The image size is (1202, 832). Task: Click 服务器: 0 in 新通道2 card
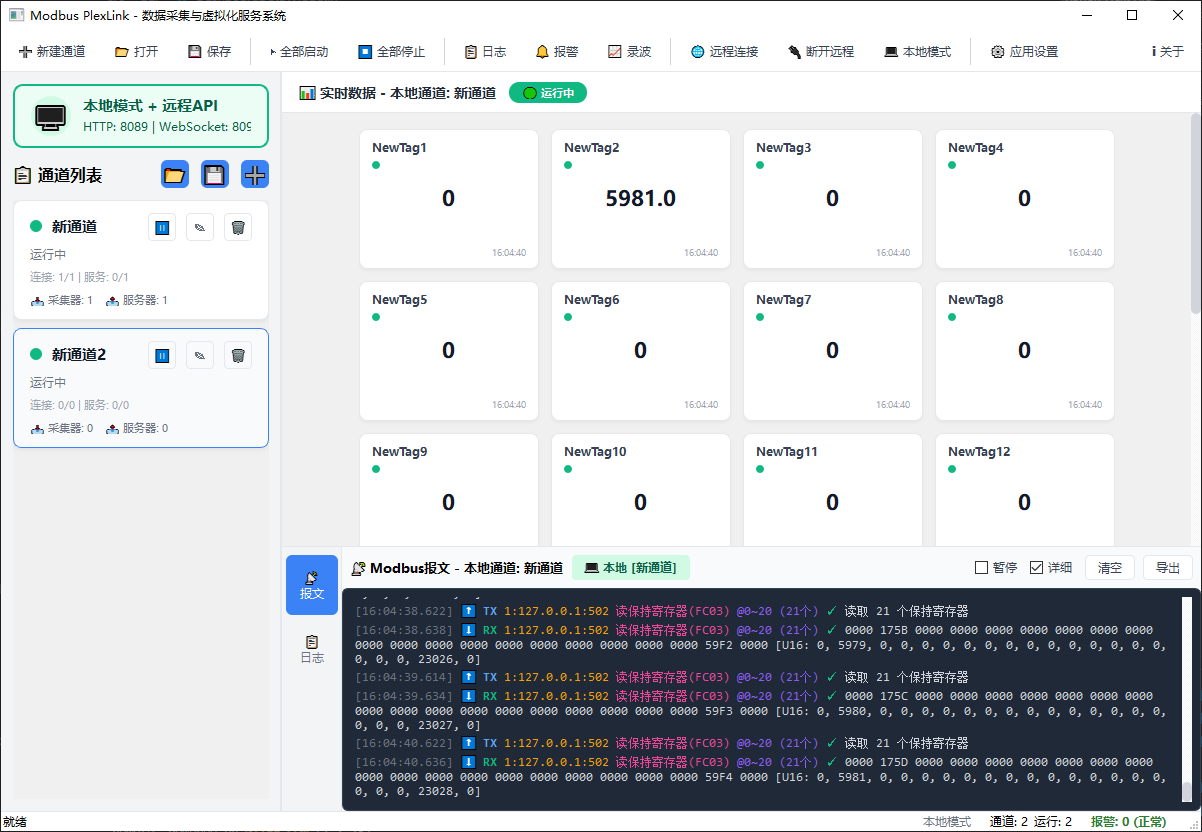click(x=137, y=428)
